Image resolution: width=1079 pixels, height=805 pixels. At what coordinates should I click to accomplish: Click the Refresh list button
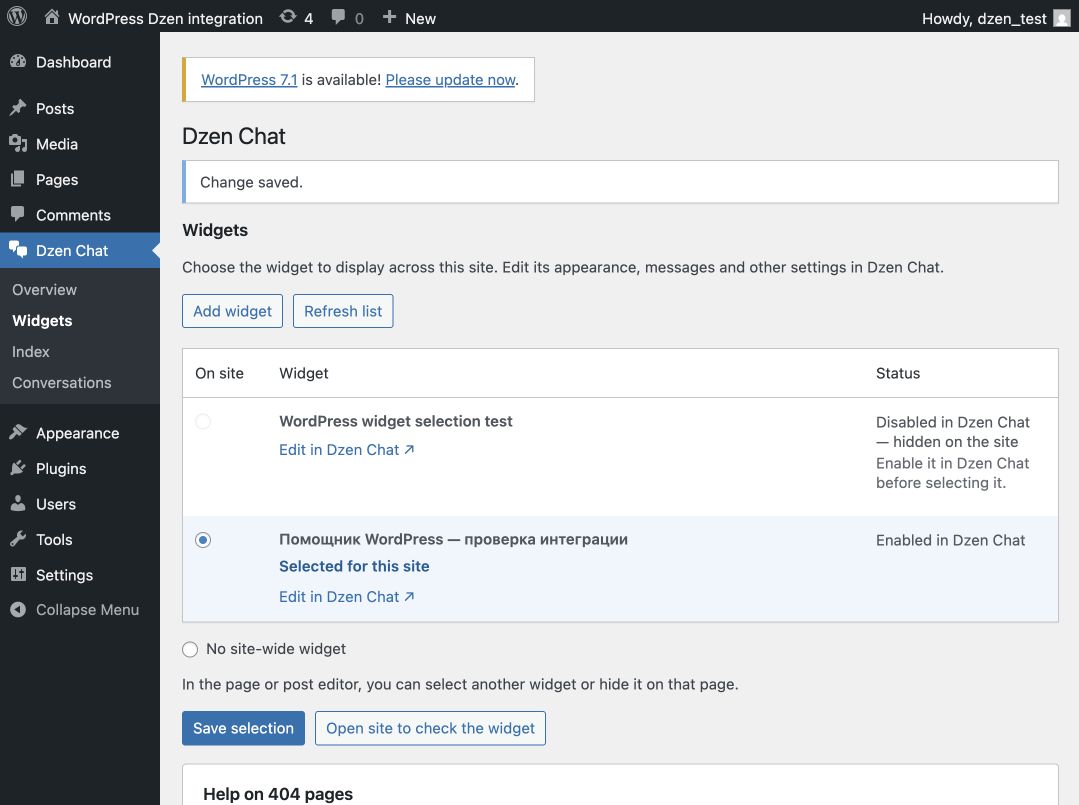point(343,311)
